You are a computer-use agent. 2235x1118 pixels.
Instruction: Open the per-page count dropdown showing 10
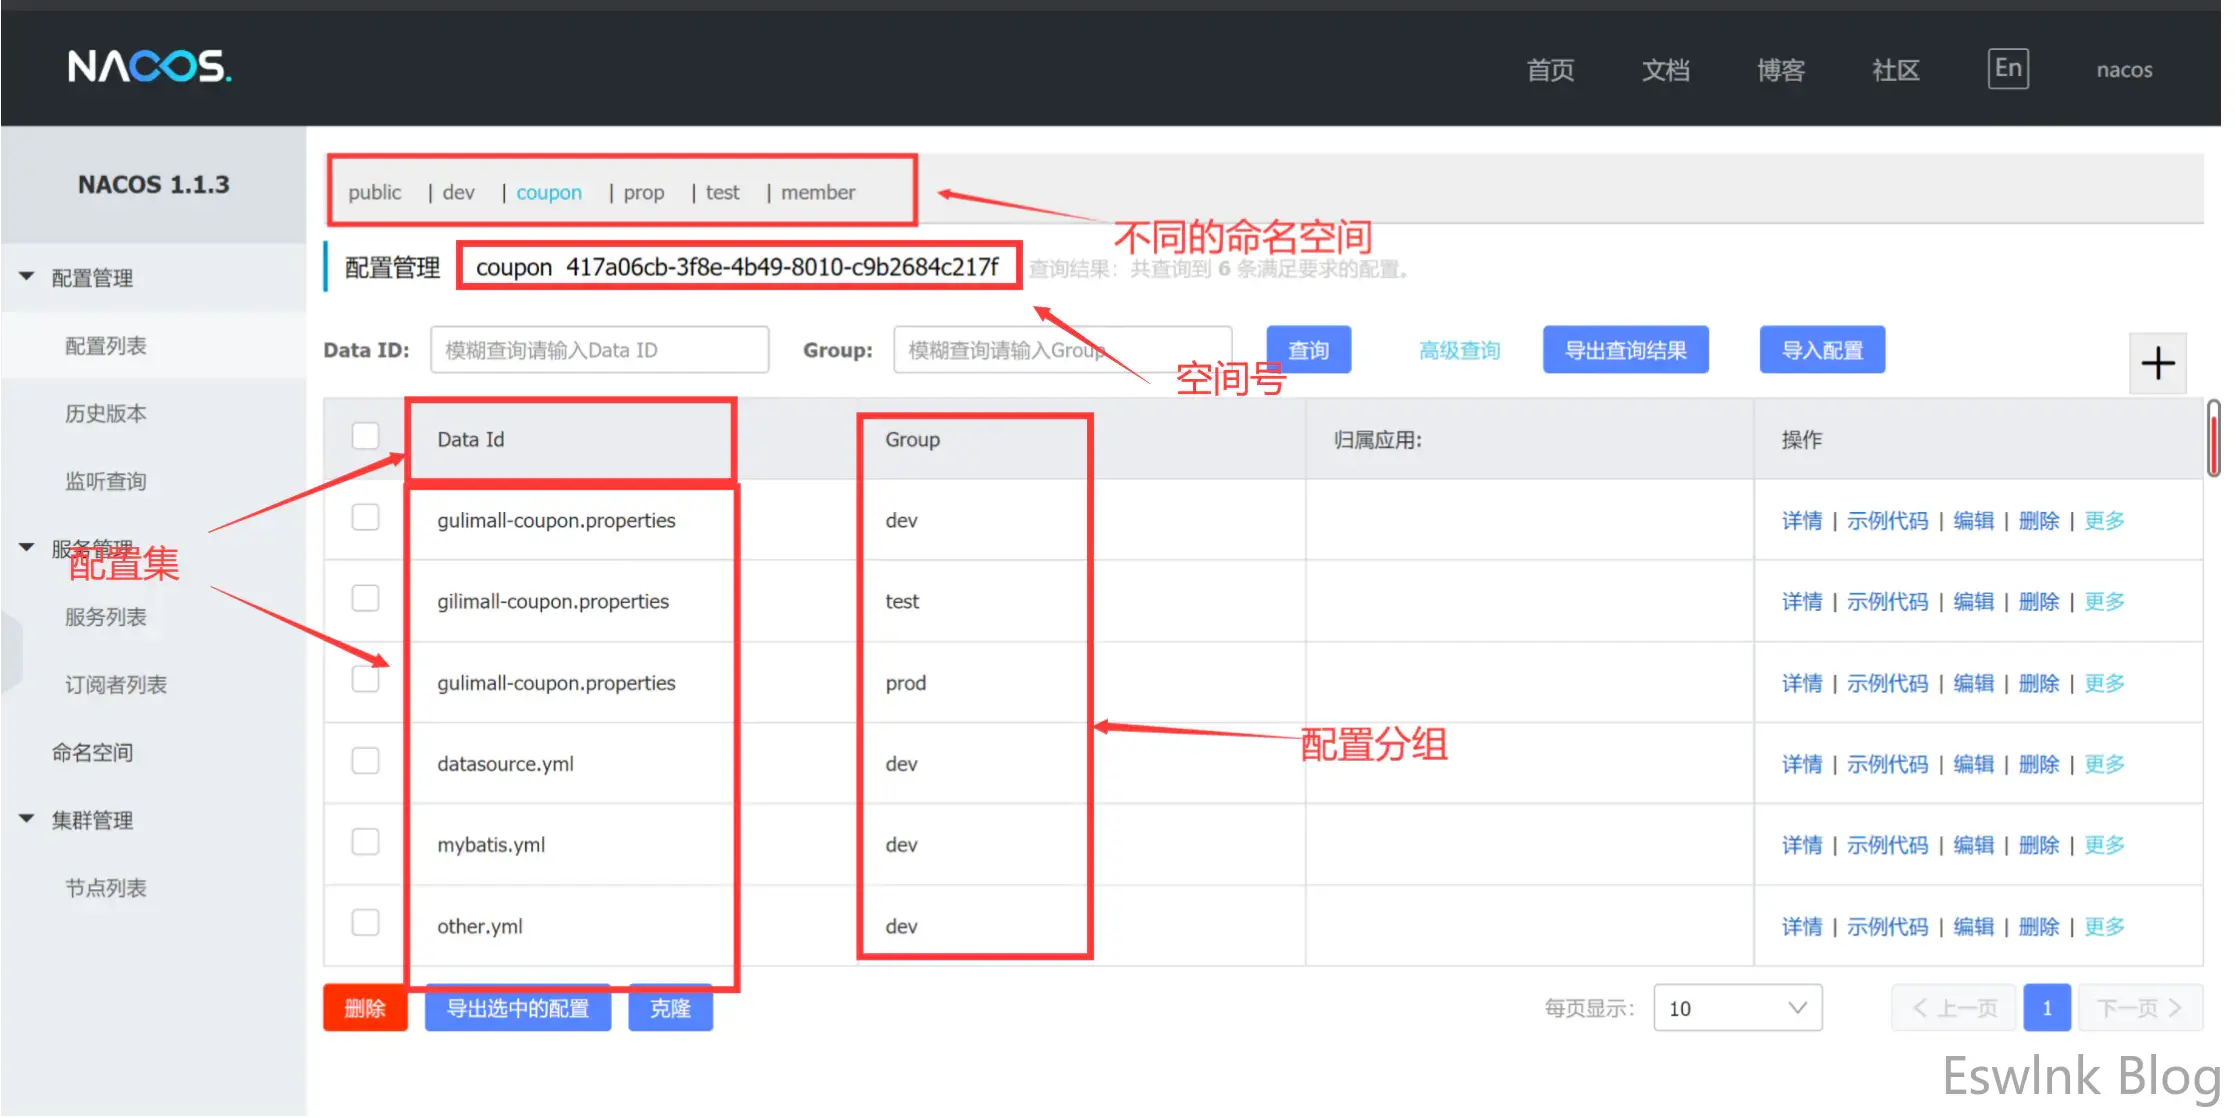click(1737, 1008)
